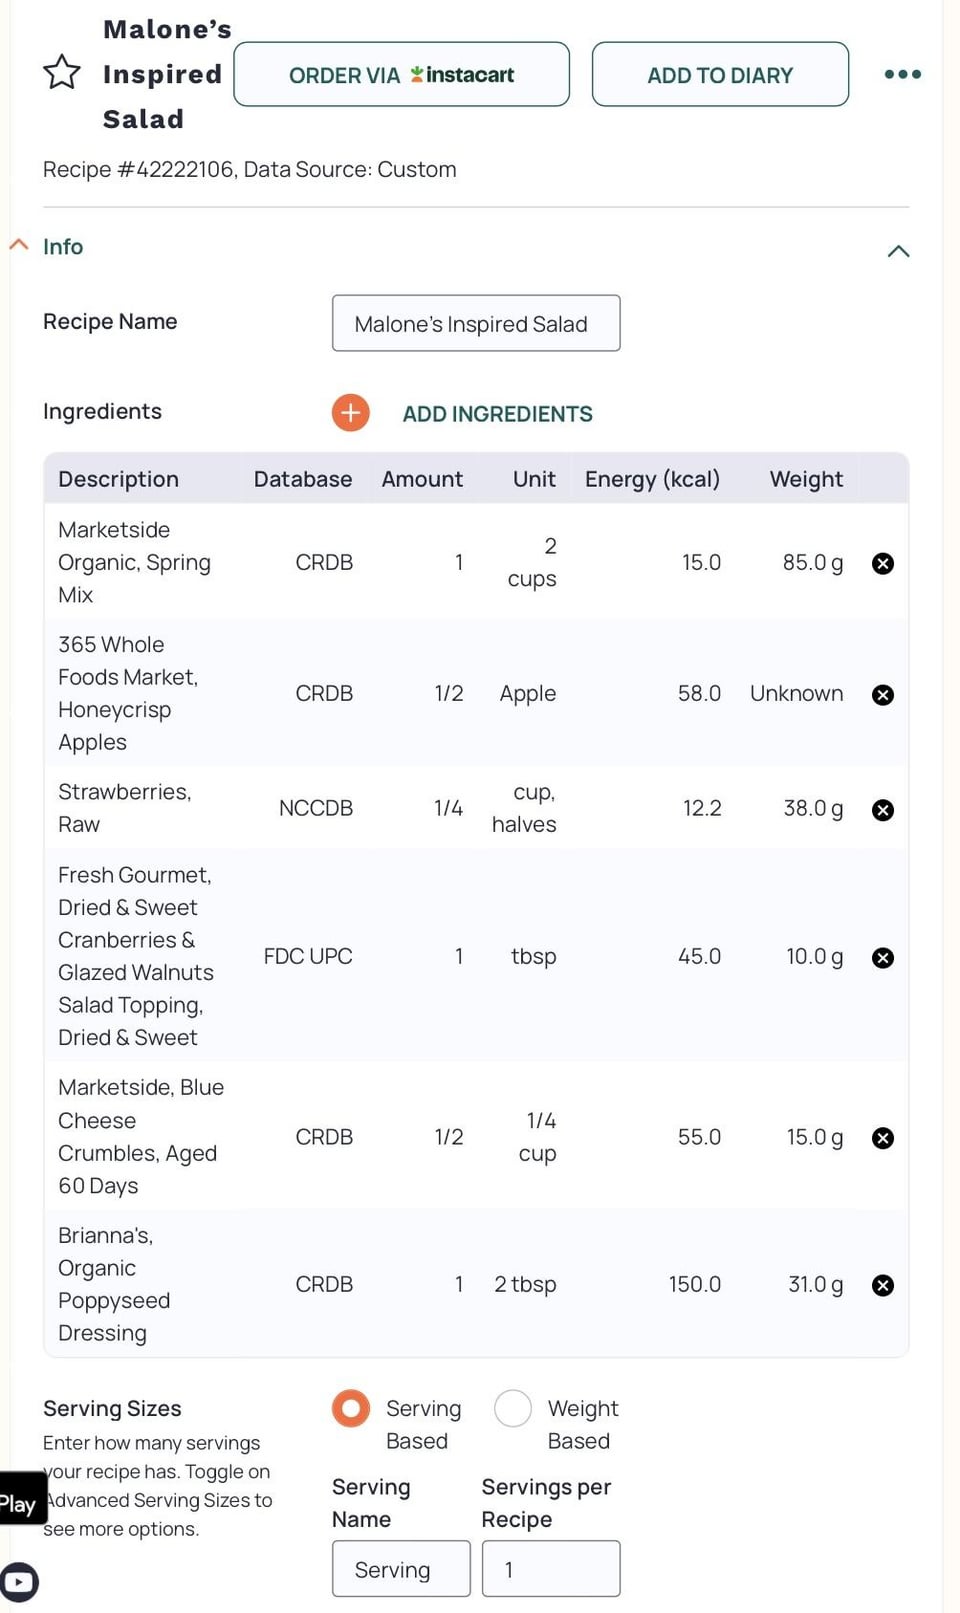Remove Fresh Gourmet salad topping ingredient
The image size is (960, 1613).
click(x=883, y=957)
